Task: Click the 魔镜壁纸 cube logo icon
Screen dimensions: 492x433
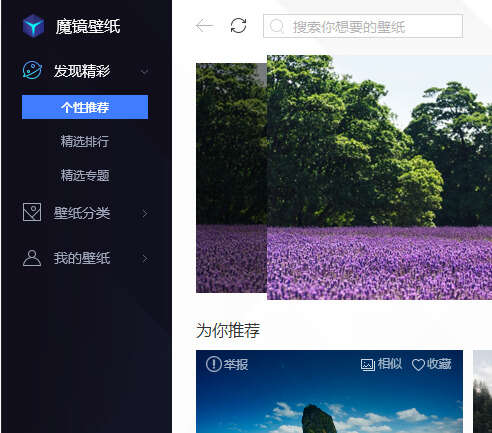Action: [33, 26]
